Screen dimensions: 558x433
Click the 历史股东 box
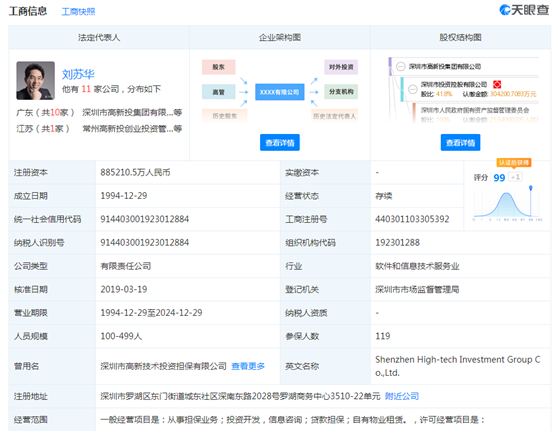(225, 116)
